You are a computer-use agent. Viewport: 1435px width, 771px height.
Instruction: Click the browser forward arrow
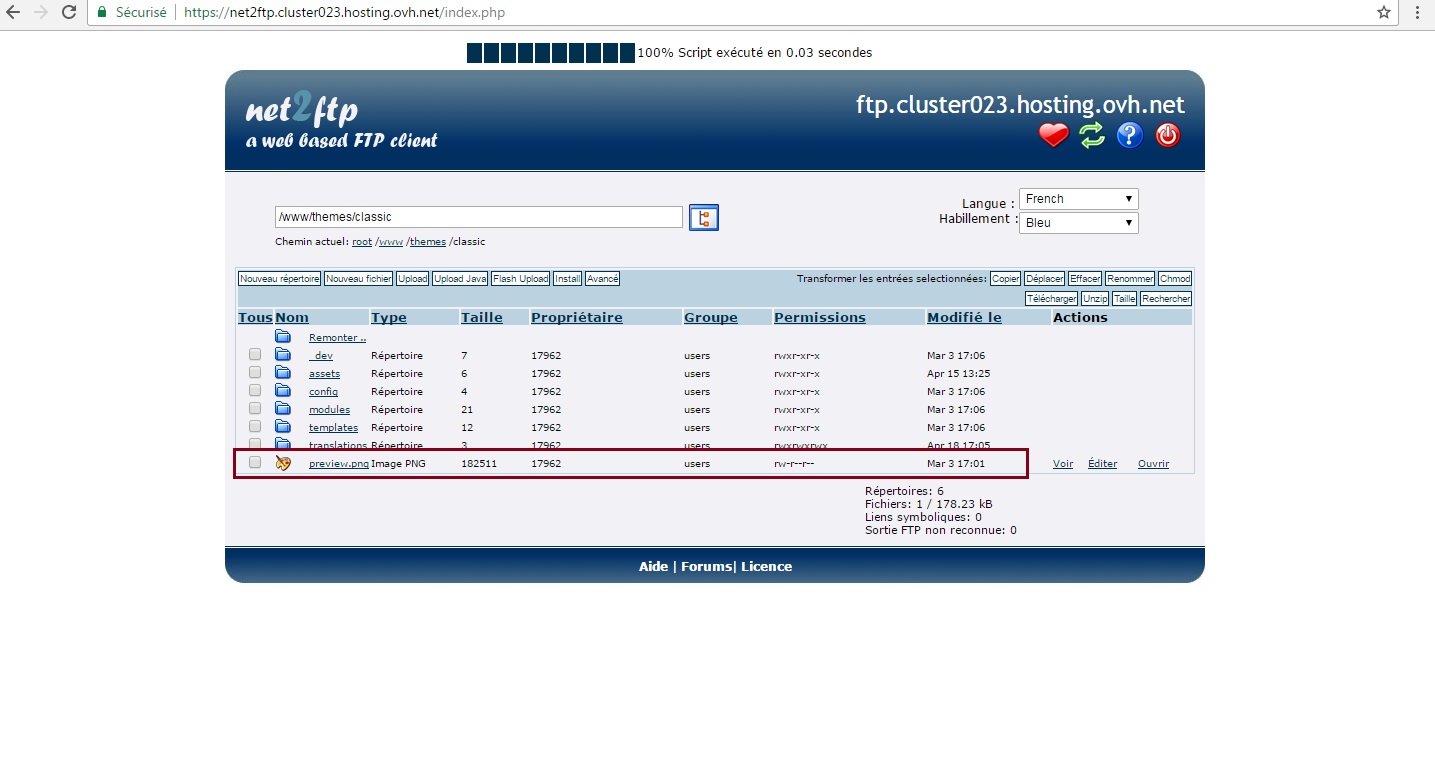coord(41,13)
